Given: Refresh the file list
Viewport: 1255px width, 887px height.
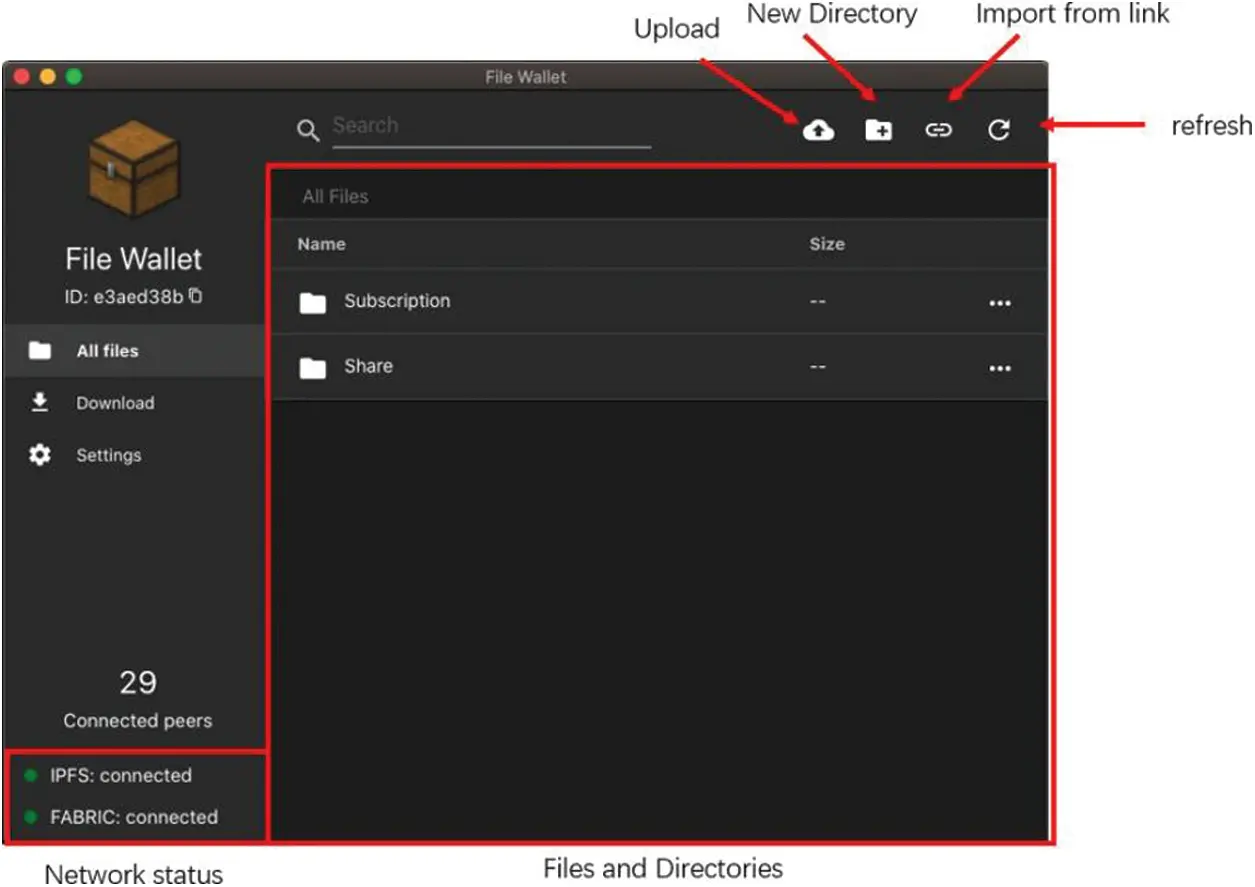Looking at the screenshot, I should (x=999, y=130).
